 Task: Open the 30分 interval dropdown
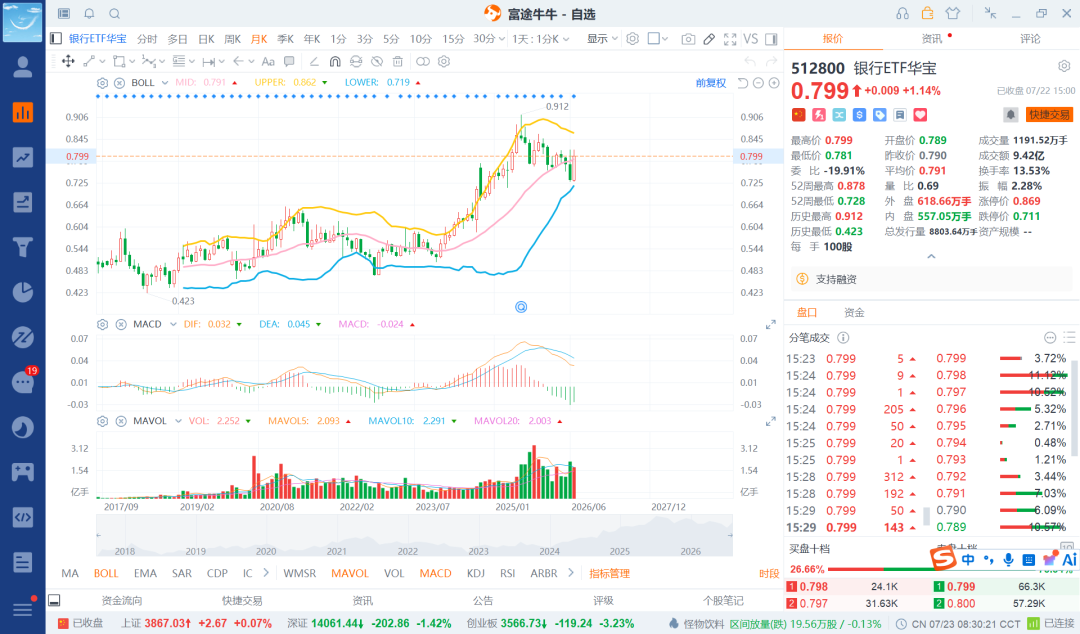(488, 39)
